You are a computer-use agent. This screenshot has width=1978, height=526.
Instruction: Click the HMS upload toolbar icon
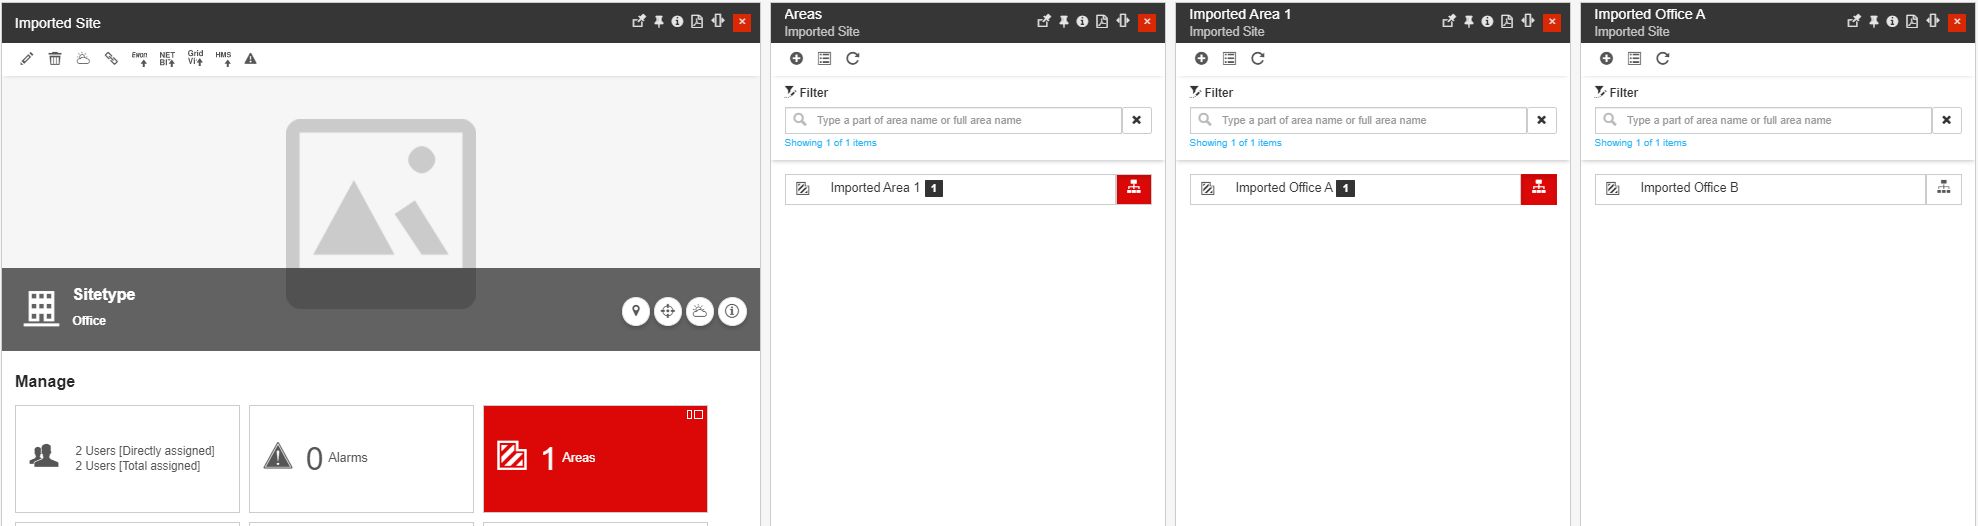point(223,59)
